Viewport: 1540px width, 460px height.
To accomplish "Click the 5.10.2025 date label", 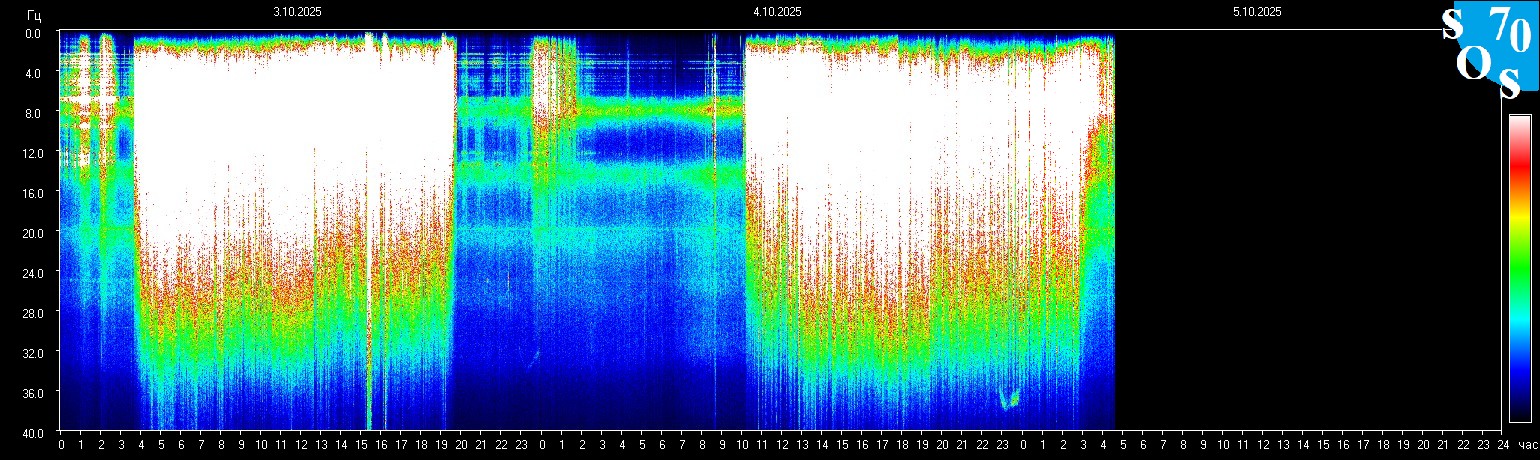I will (1257, 12).
